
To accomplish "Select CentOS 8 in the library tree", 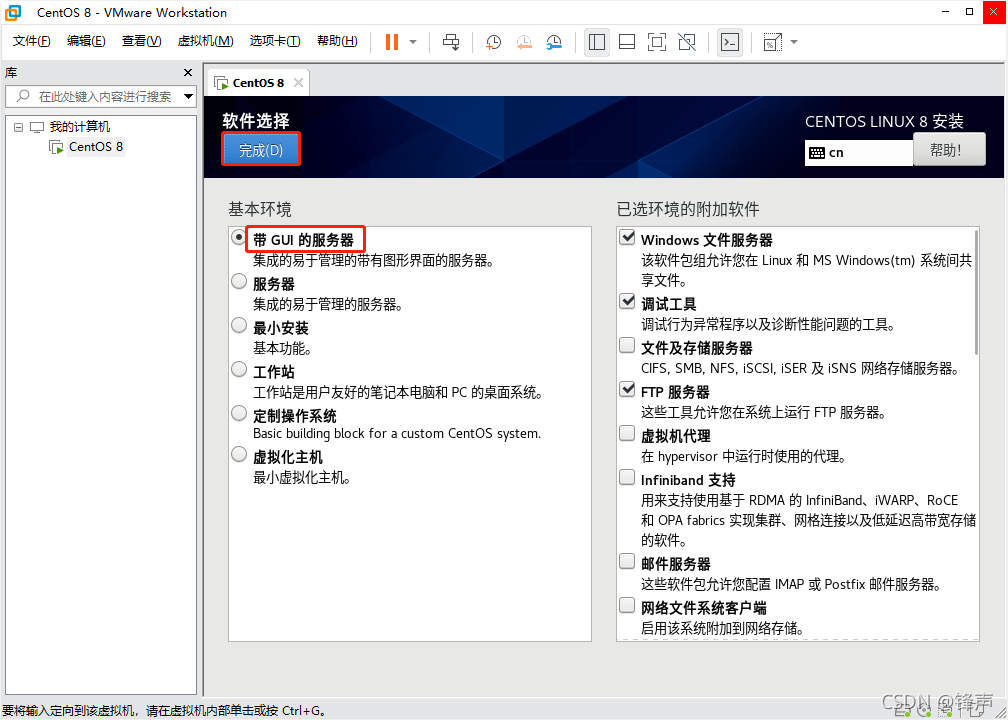I will coord(96,147).
